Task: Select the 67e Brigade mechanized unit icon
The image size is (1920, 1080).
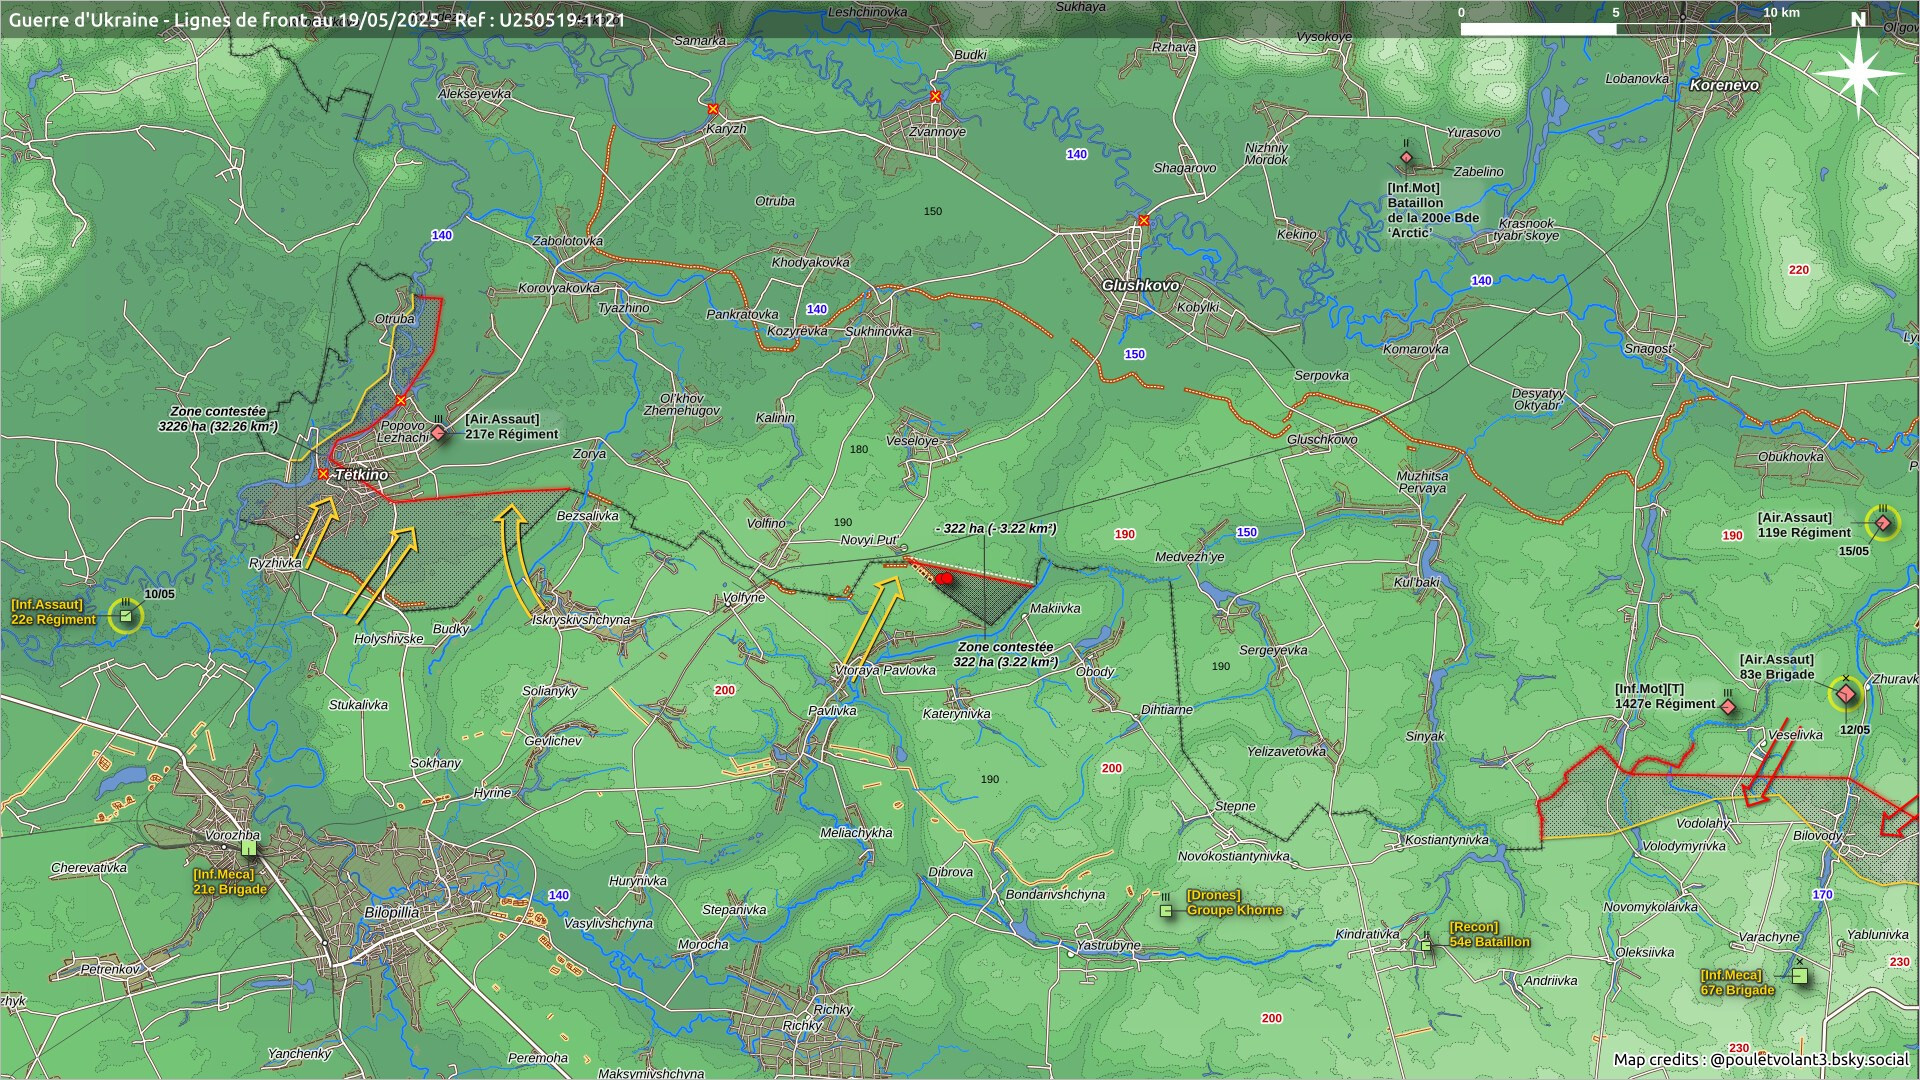Action: click(x=1800, y=976)
